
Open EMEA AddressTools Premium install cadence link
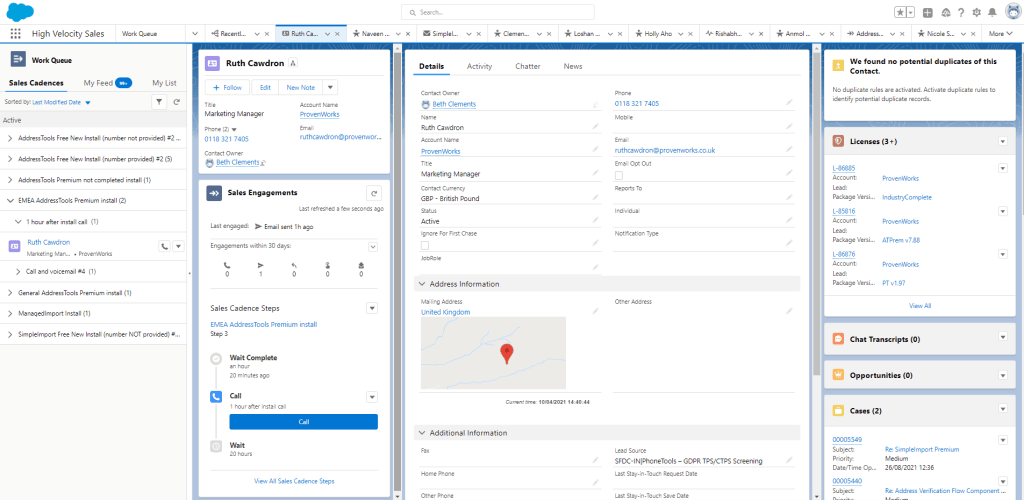coord(264,324)
